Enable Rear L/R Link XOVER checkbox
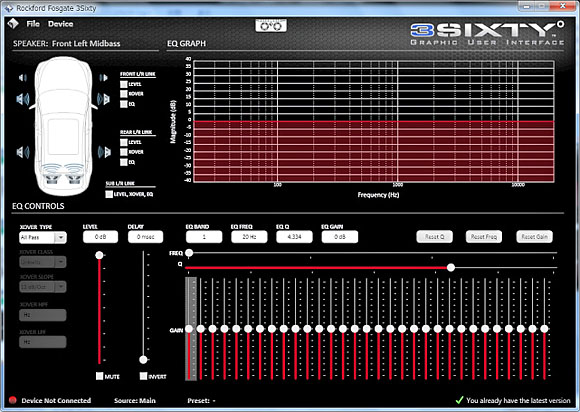This screenshot has height=412, width=580. [124, 152]
